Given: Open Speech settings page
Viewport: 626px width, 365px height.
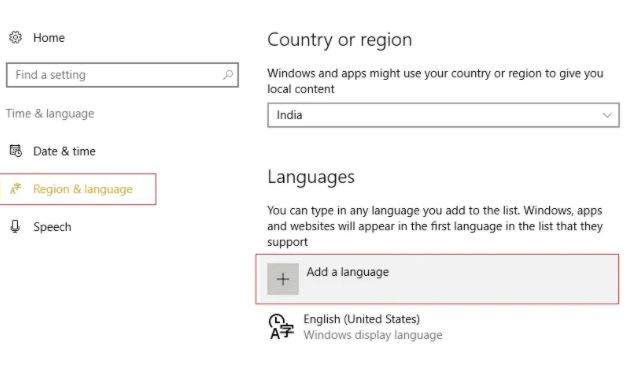Looking at the screenshot, I should pyautogui.click(x=52, y=227).
